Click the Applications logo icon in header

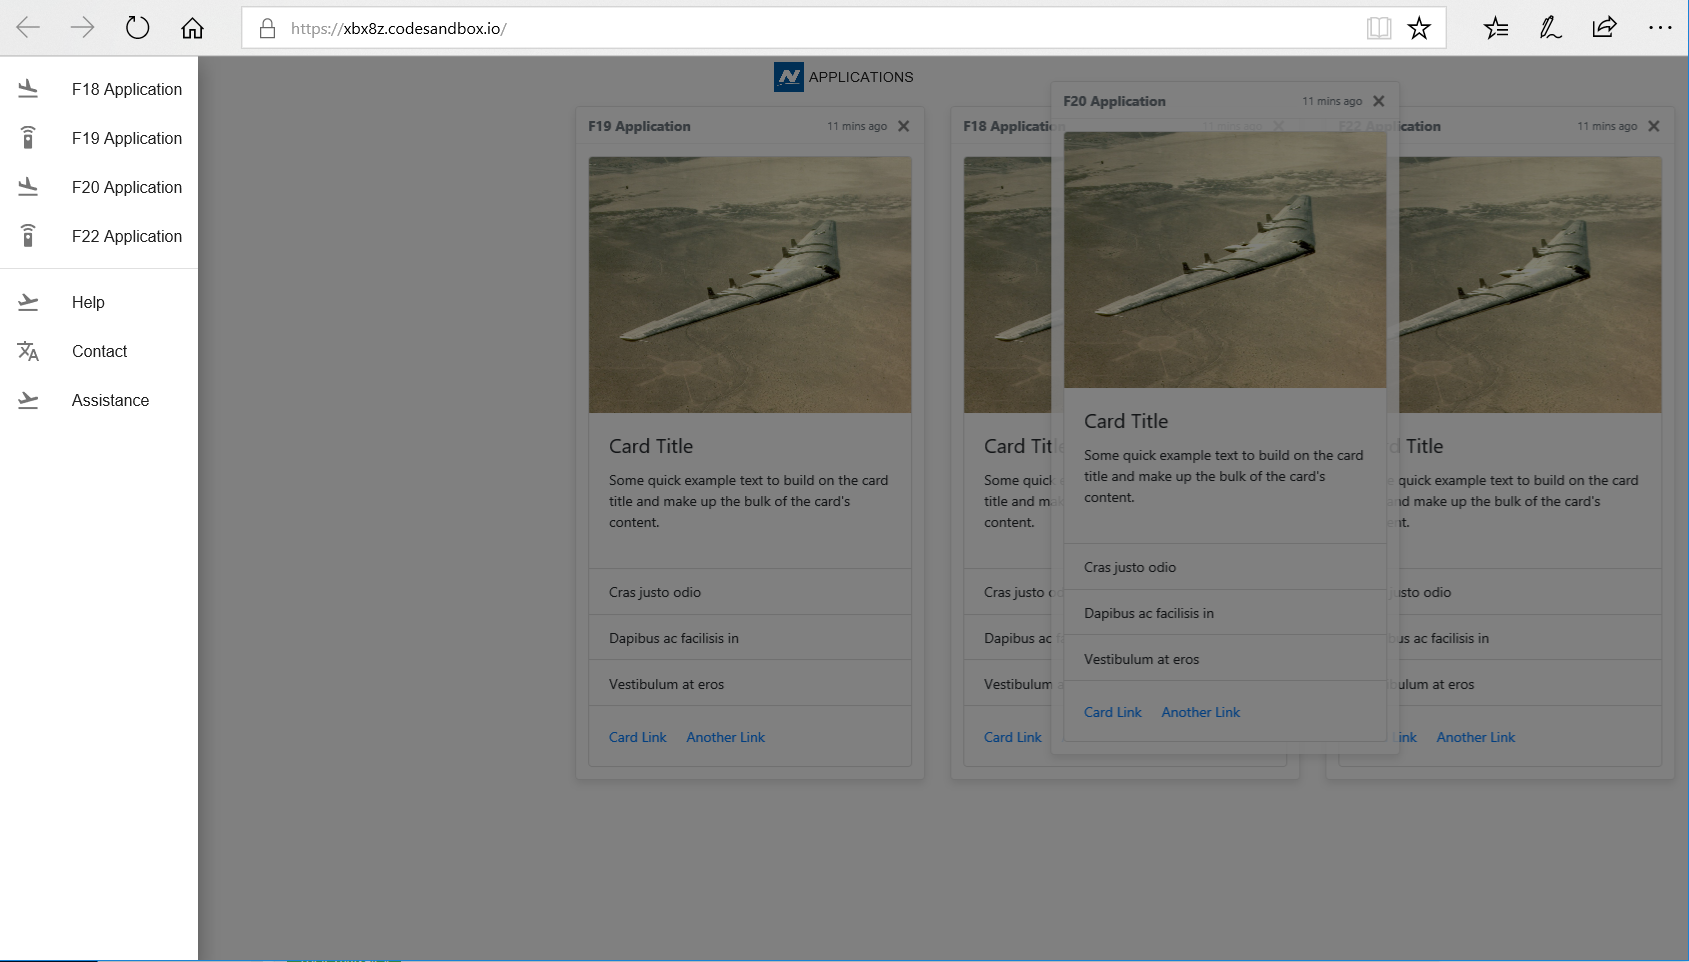point(789,77)
